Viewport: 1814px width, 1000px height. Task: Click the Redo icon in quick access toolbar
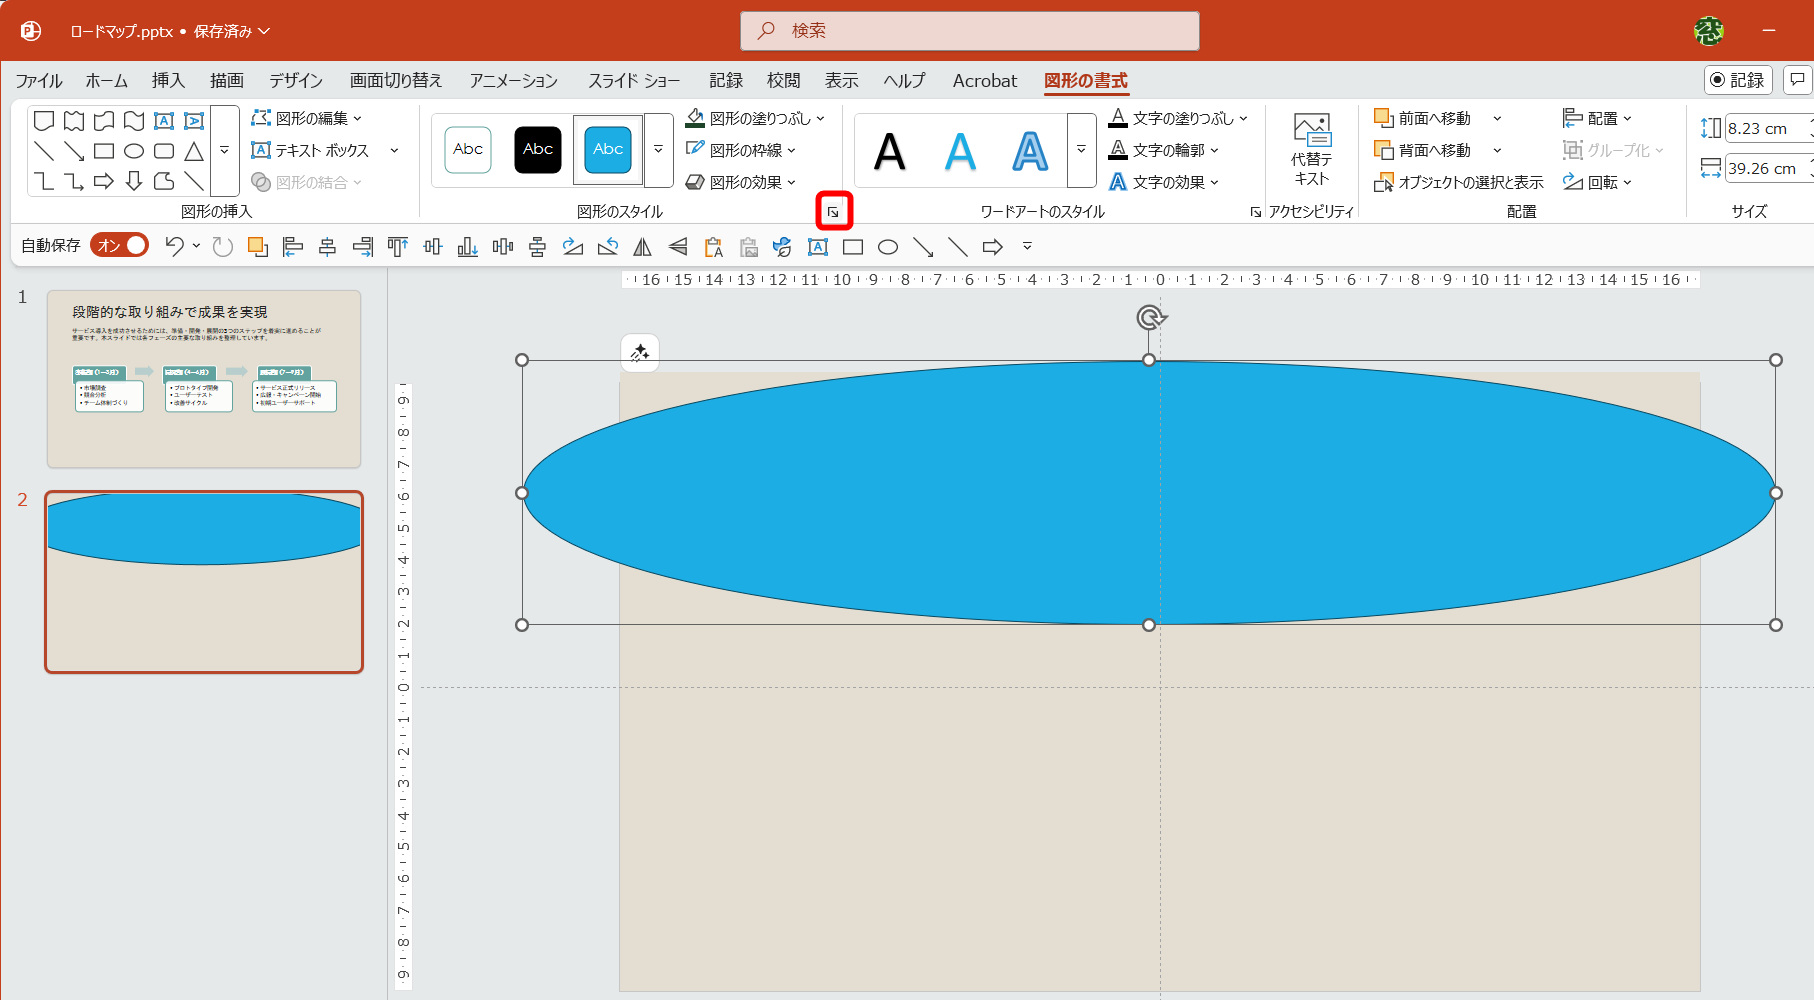(x=222, y=246)
